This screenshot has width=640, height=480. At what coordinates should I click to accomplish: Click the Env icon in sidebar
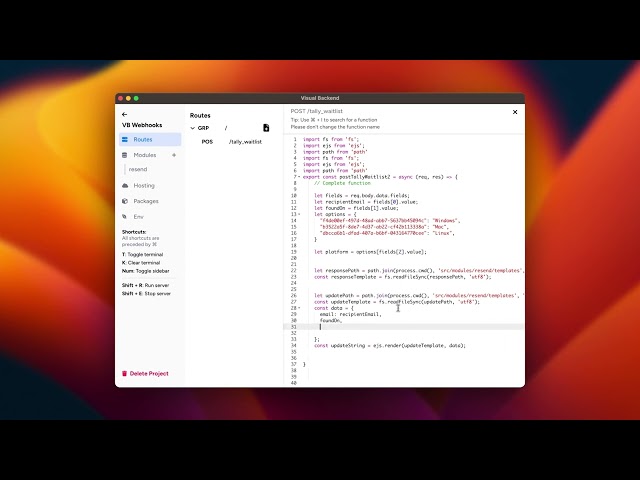[124, 217]
